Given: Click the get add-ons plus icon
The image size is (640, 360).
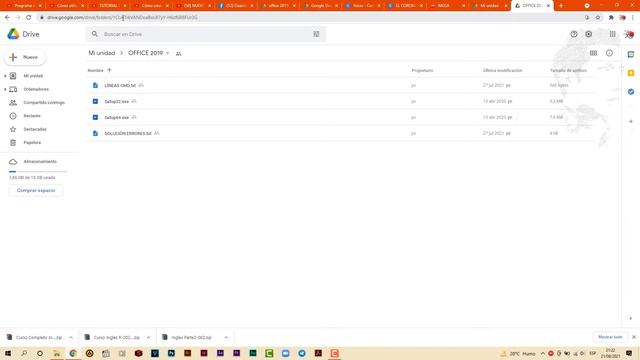Looking at the screenshot, I should click(631, 121).
